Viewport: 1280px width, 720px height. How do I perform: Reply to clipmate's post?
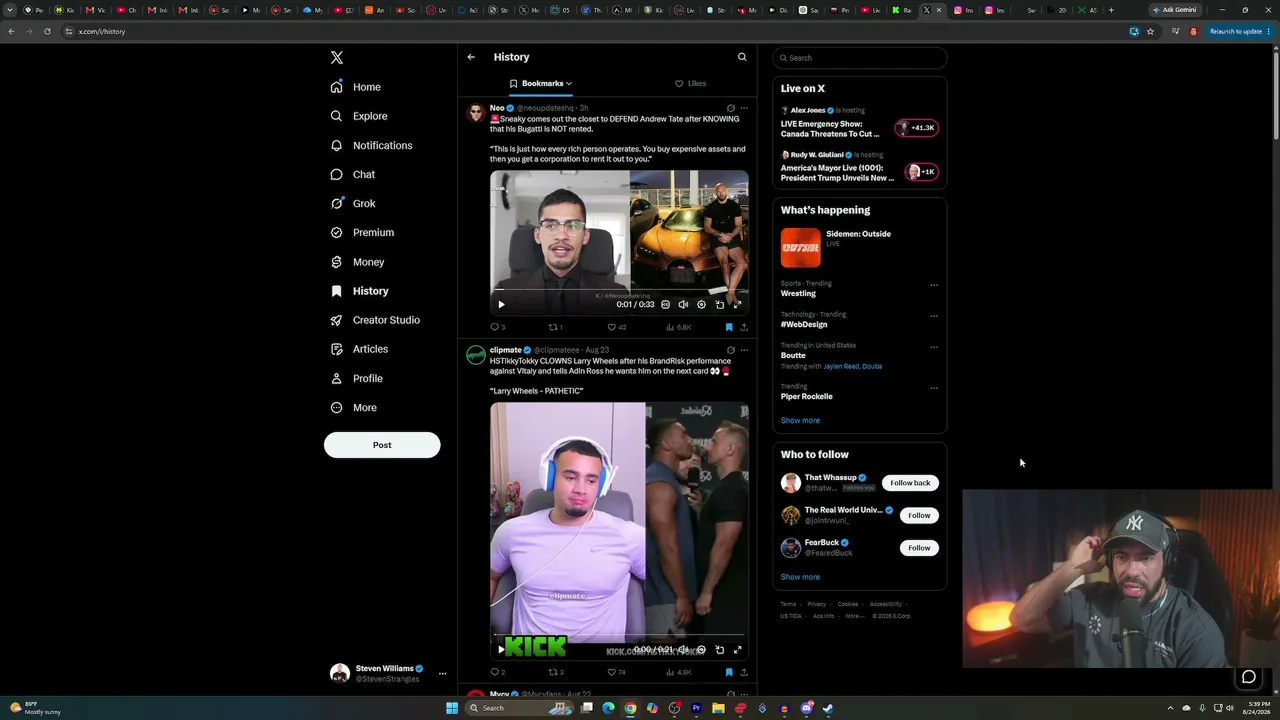[497, 672]
